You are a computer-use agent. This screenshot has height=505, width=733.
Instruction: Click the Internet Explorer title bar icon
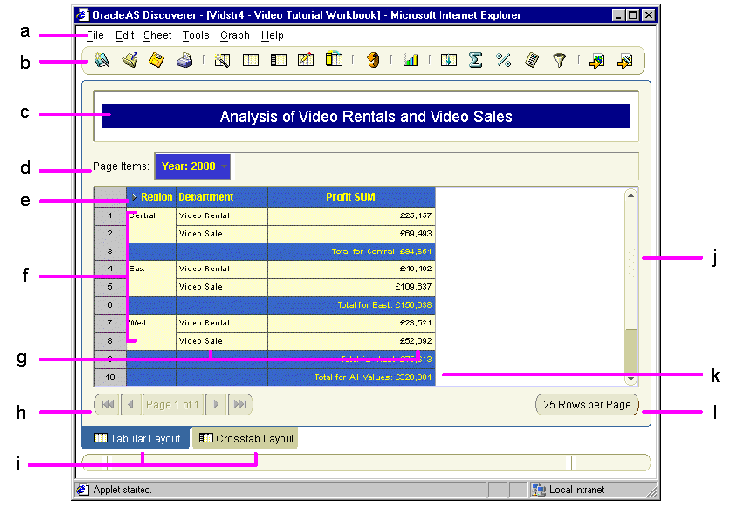pos(83,15)
